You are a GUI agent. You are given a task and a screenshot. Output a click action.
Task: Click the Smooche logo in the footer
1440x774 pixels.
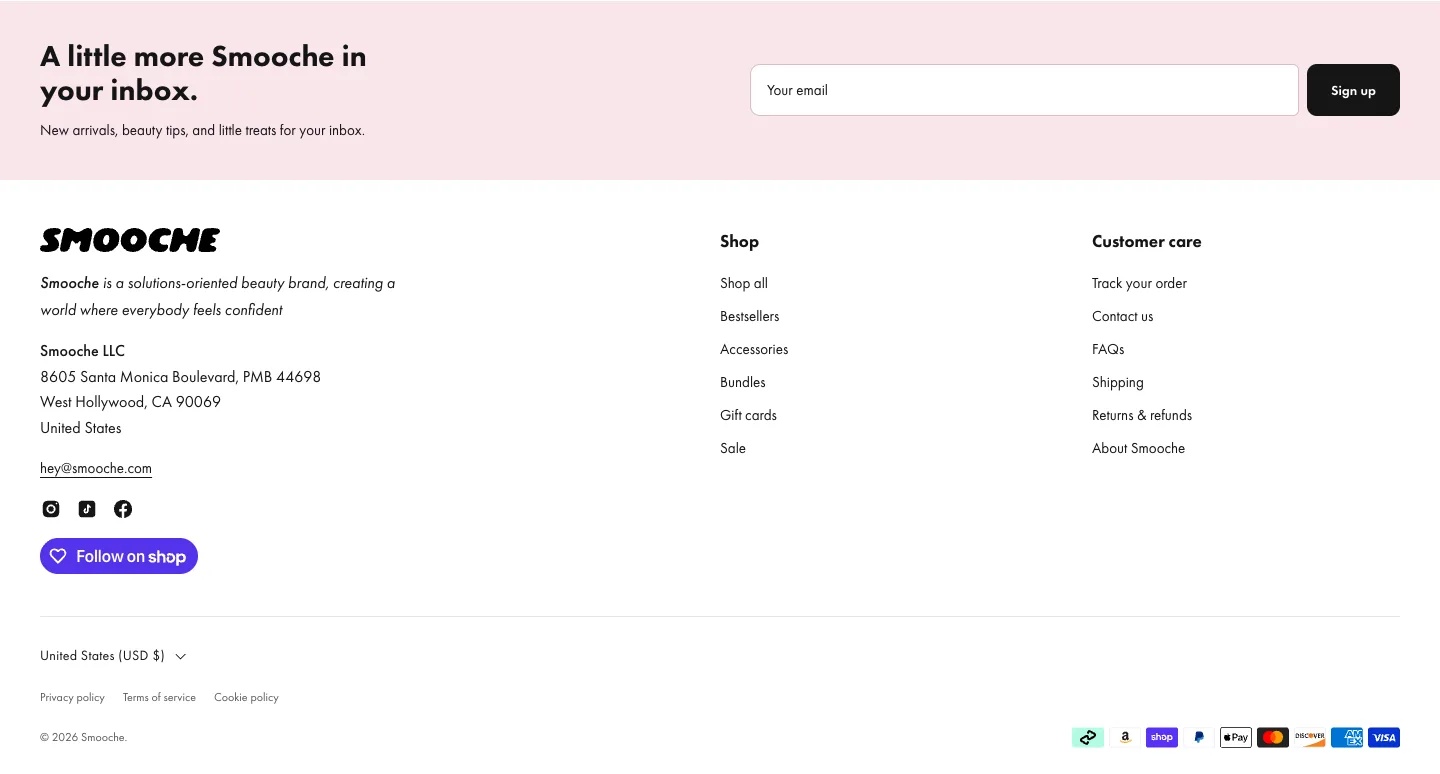click(x=130, y=240)
